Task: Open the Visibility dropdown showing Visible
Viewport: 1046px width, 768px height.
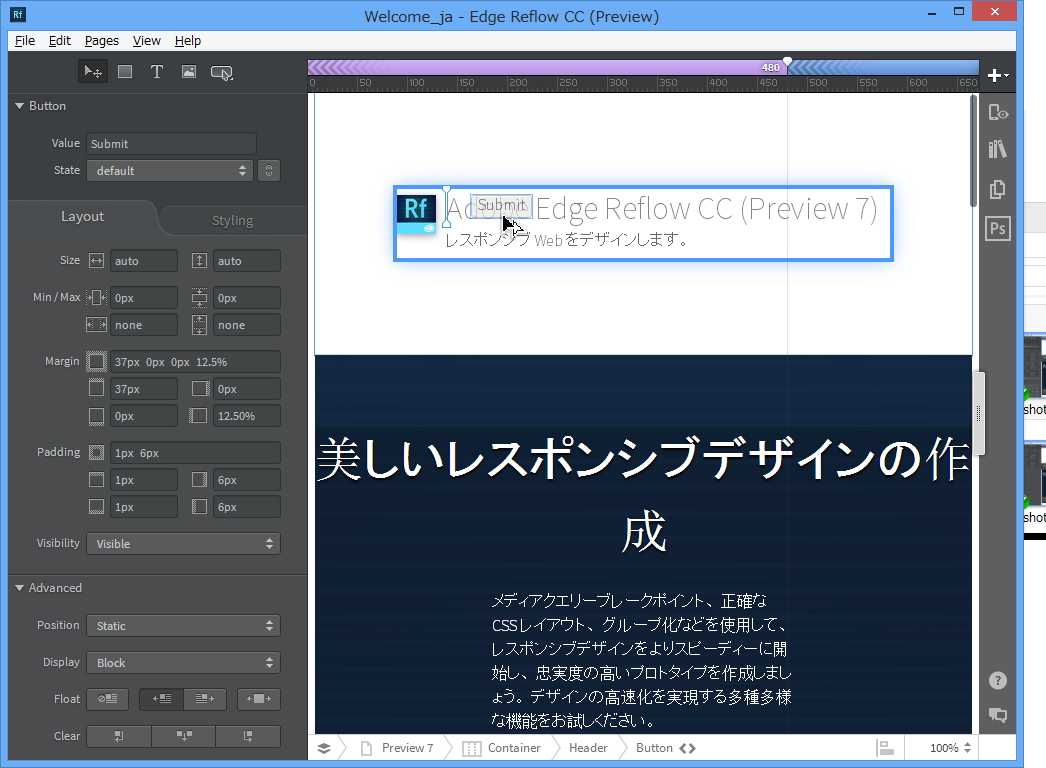Action: pos(183,543)
